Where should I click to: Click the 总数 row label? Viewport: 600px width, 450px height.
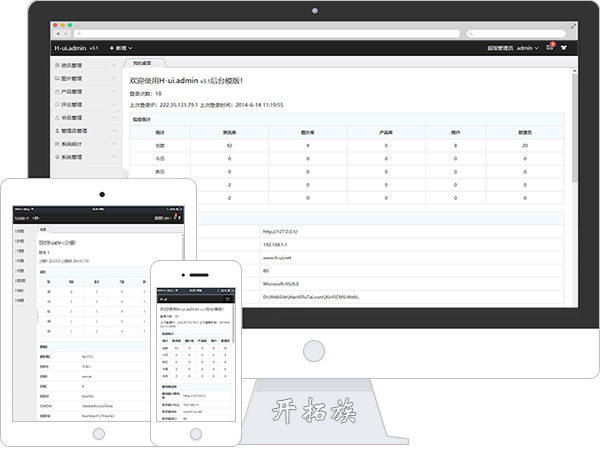pos(160,146)
